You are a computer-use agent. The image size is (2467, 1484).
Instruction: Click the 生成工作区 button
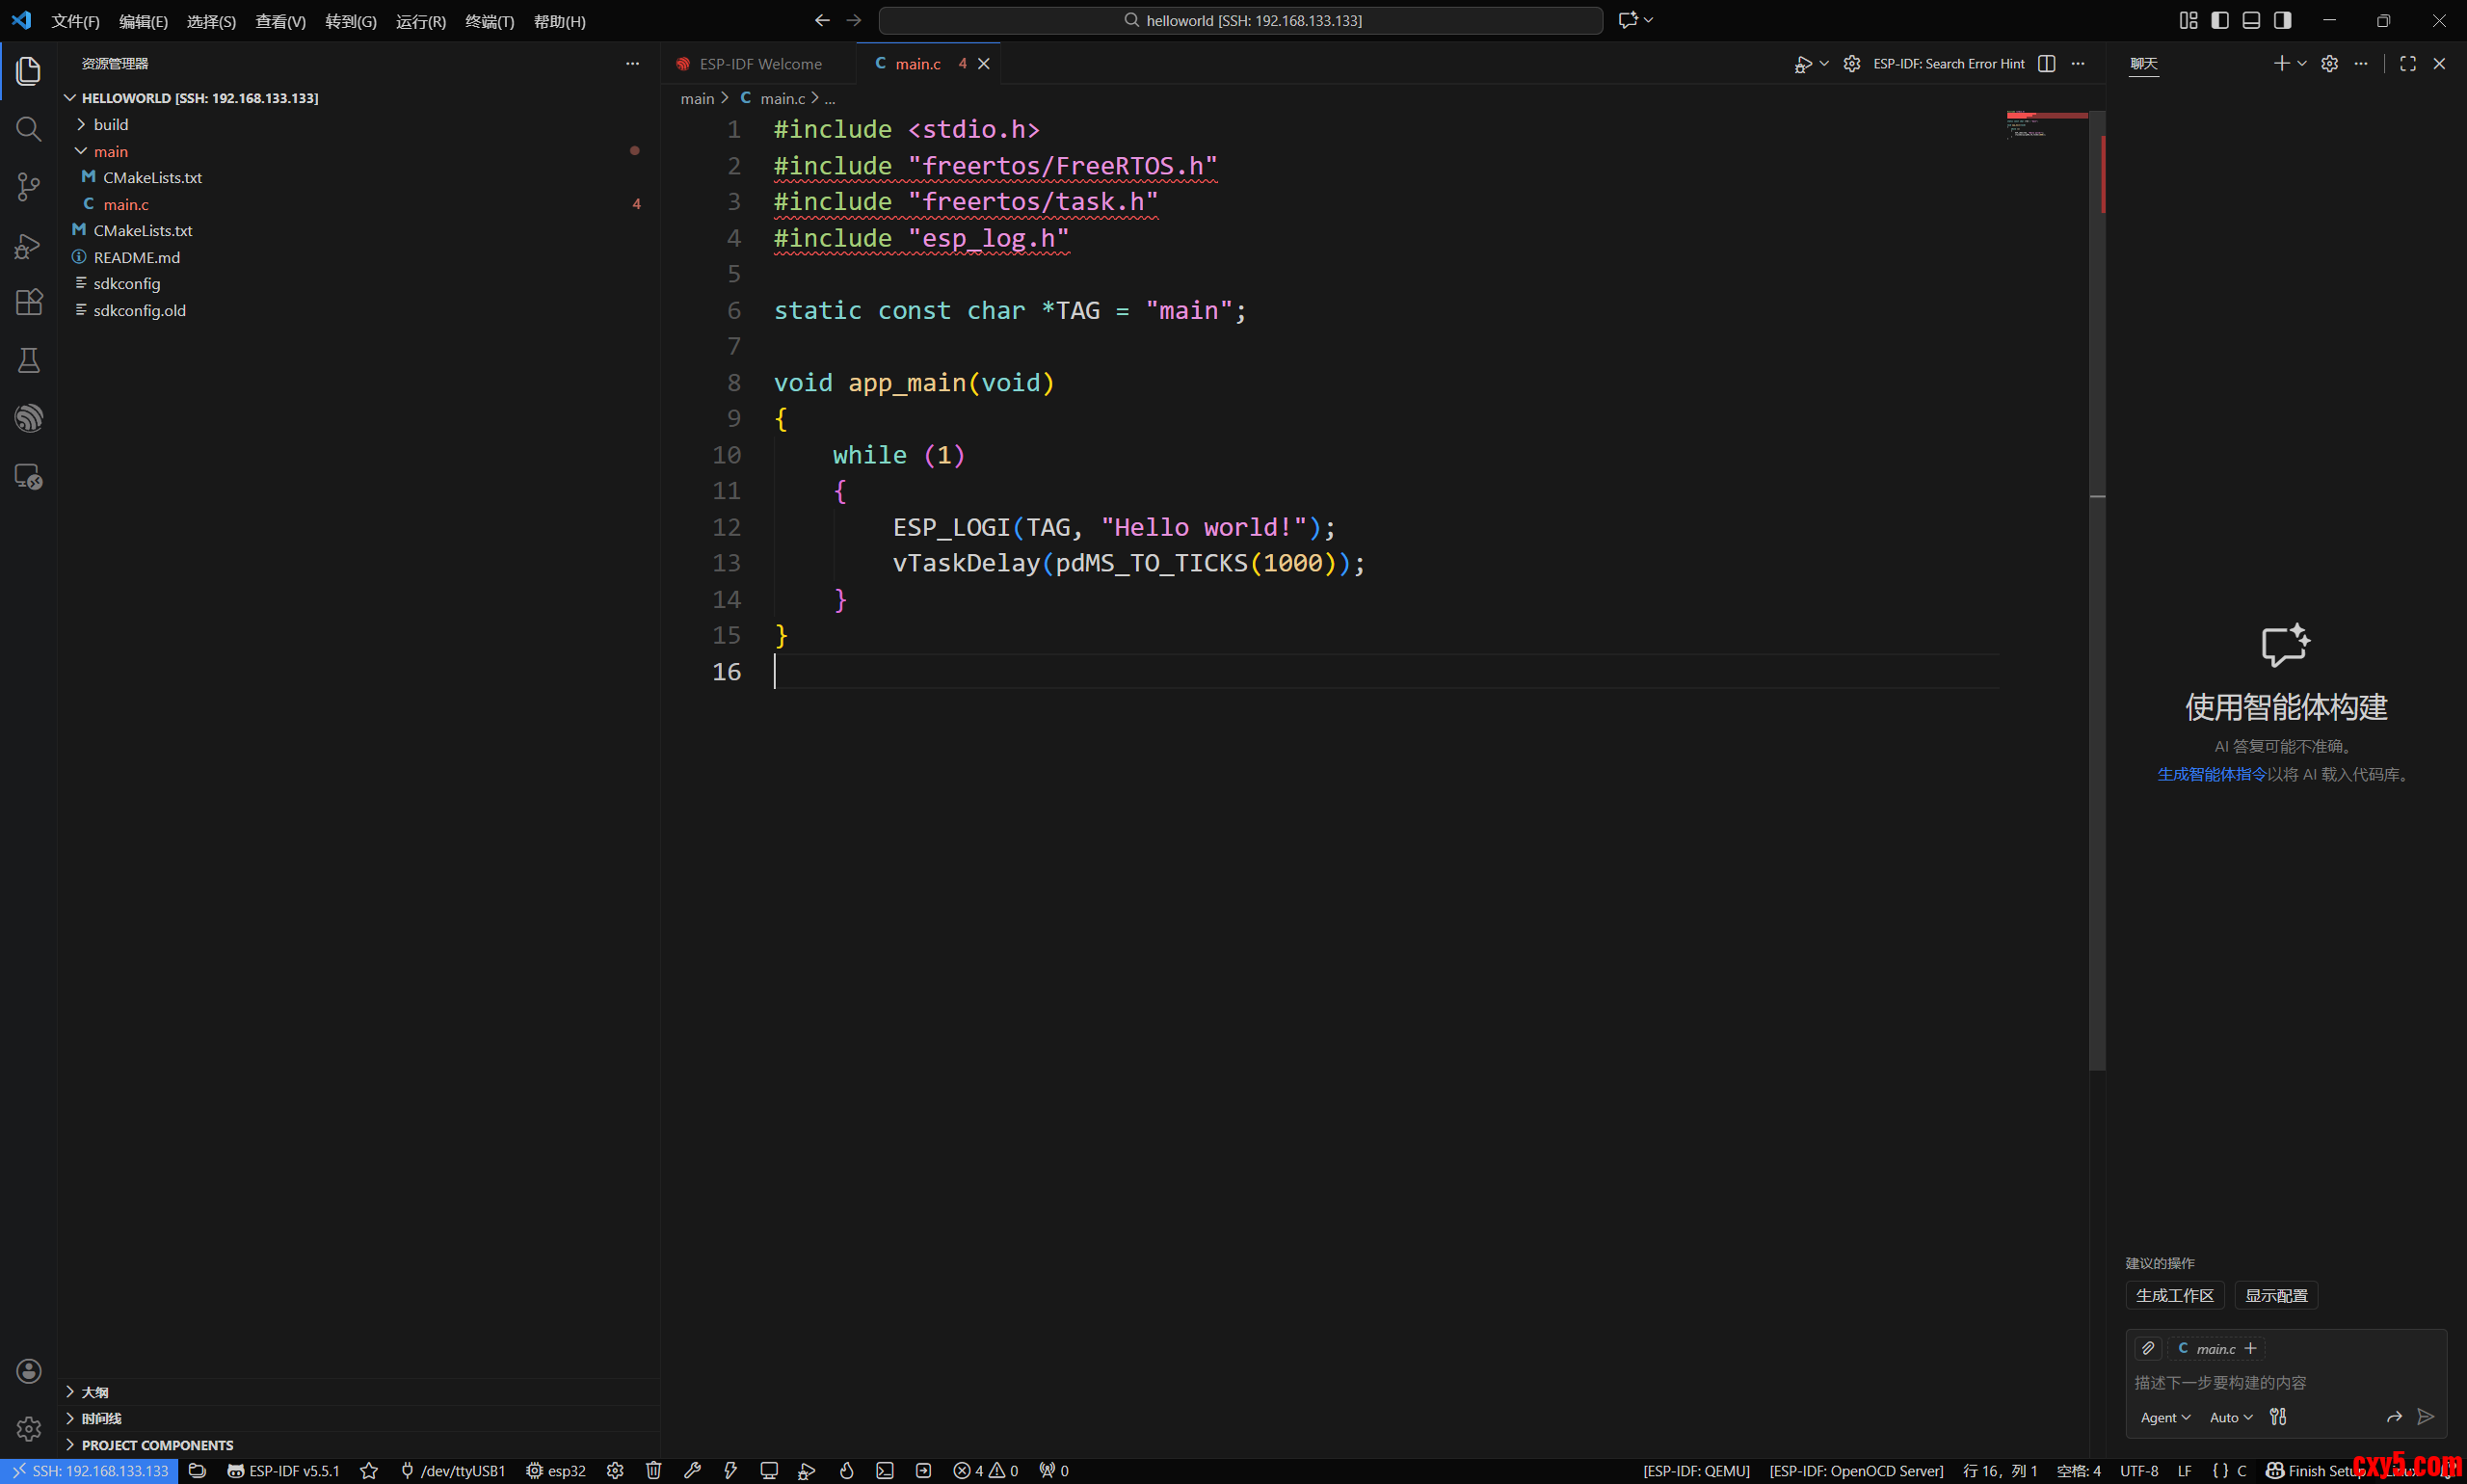pyautogui.click(x=2174, y=1295)
